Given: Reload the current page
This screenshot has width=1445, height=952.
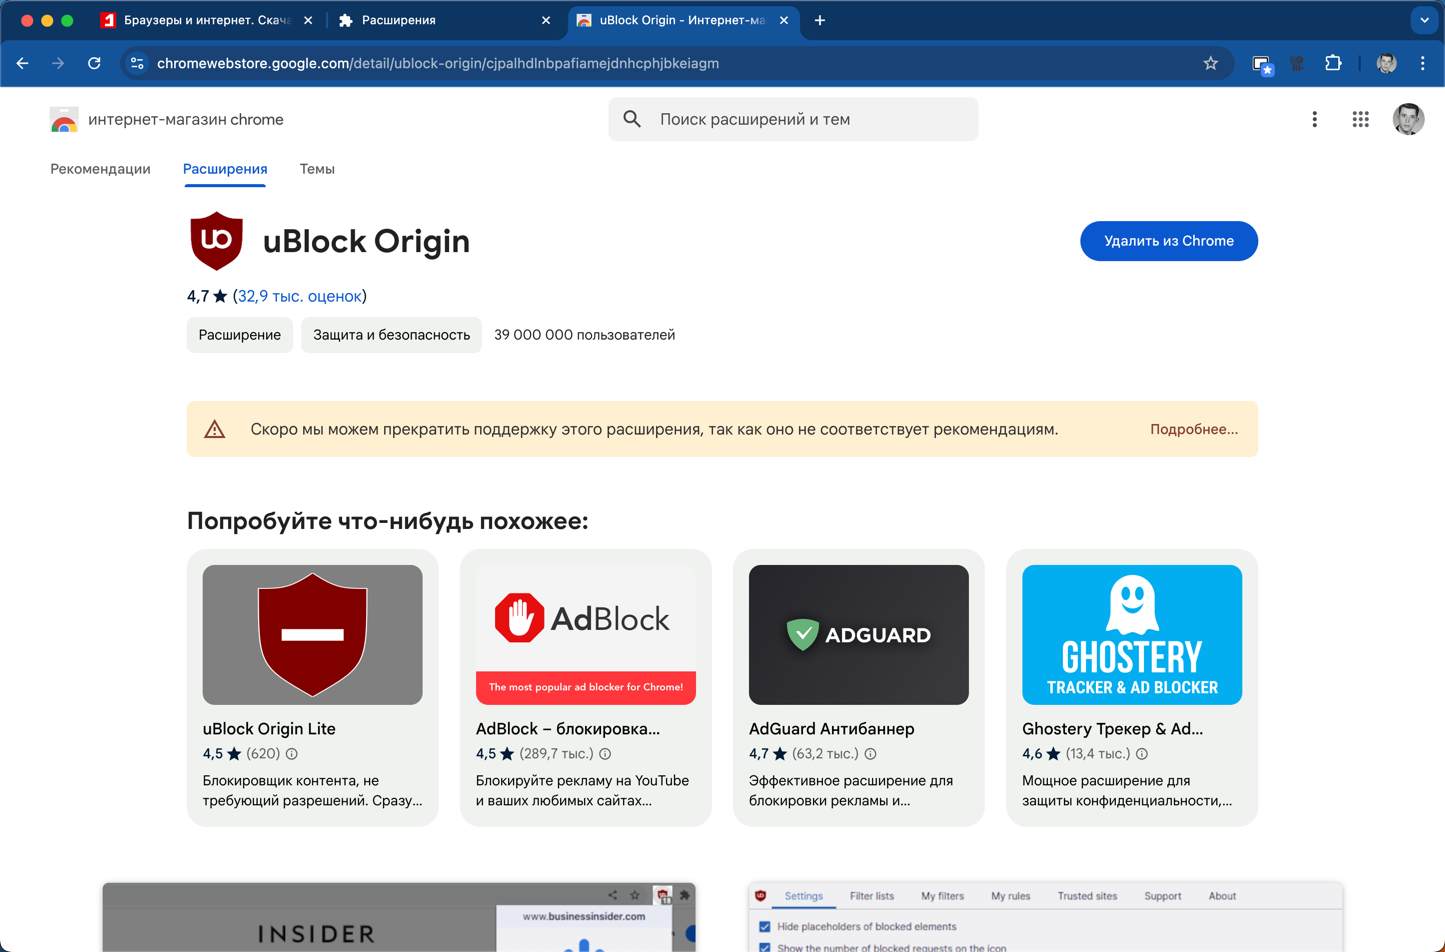Looking at the screenshot, I should [x=94, y=63].
